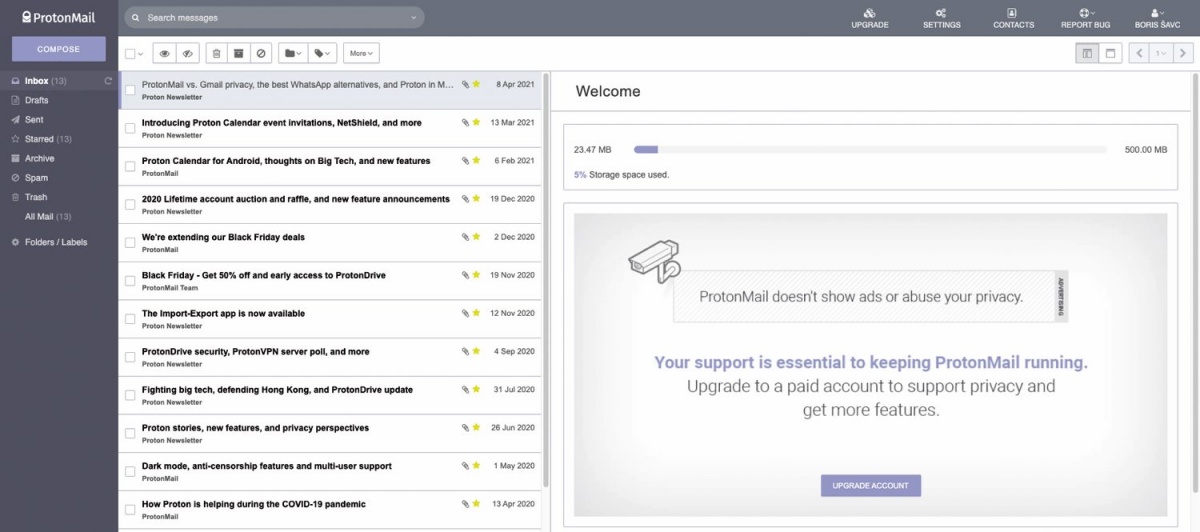Move selected messages to trash icon

pyautogui.click(x=216, y=53)
